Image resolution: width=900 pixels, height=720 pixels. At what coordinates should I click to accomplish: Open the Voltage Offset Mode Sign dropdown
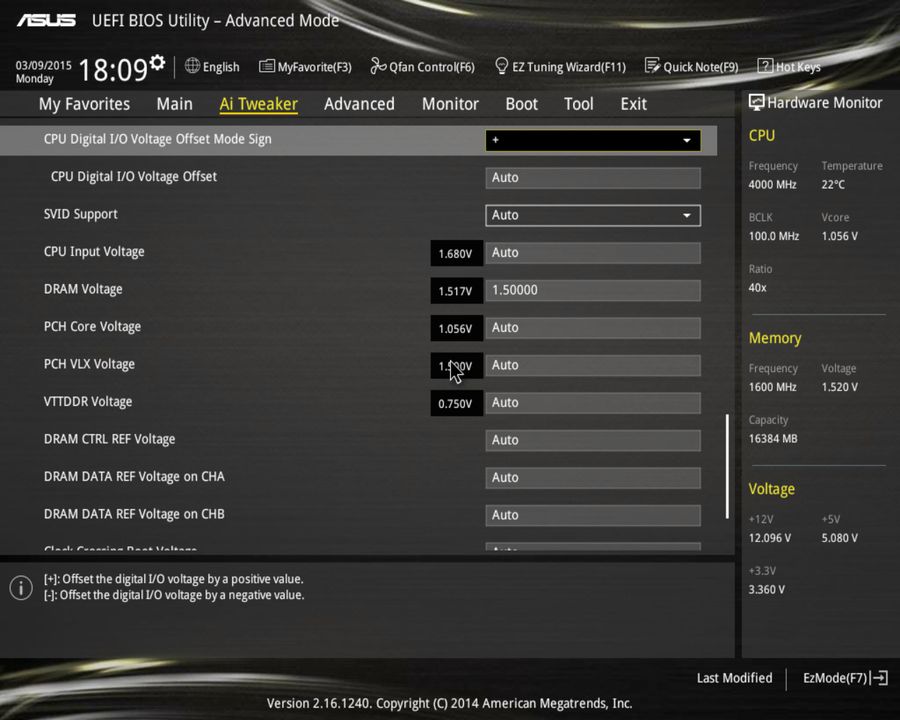point(592,140)
